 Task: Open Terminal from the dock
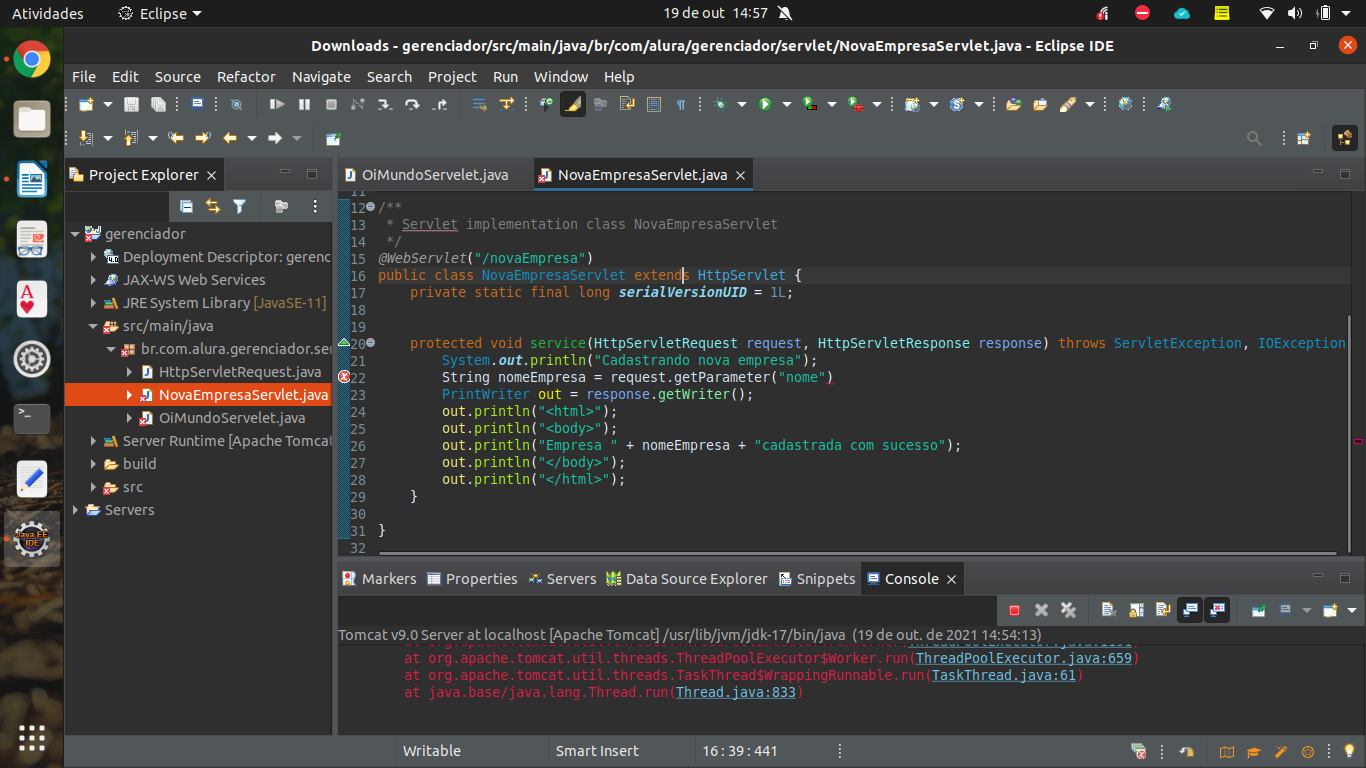32,418
